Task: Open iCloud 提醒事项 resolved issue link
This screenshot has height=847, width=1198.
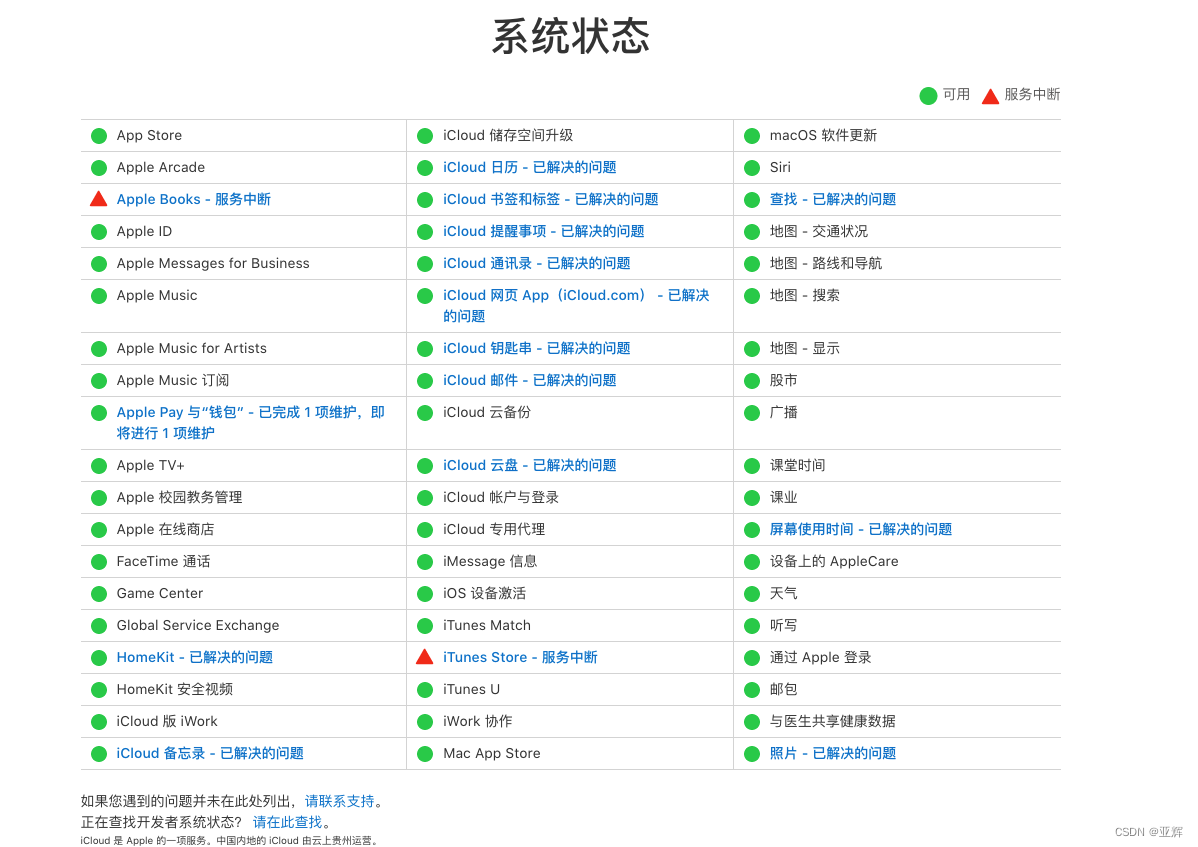Action: coord(544,231)
